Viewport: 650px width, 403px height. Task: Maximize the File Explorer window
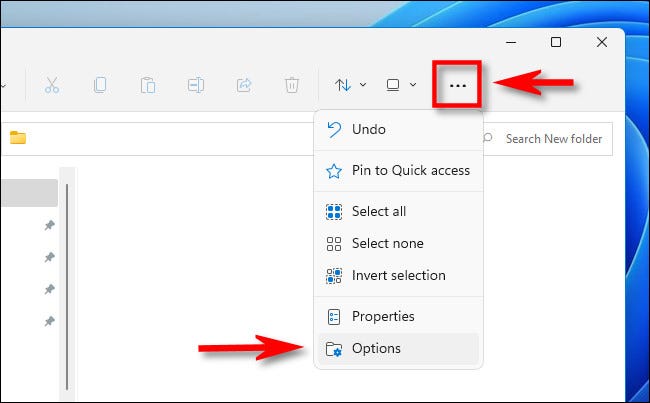coord(556,42)
